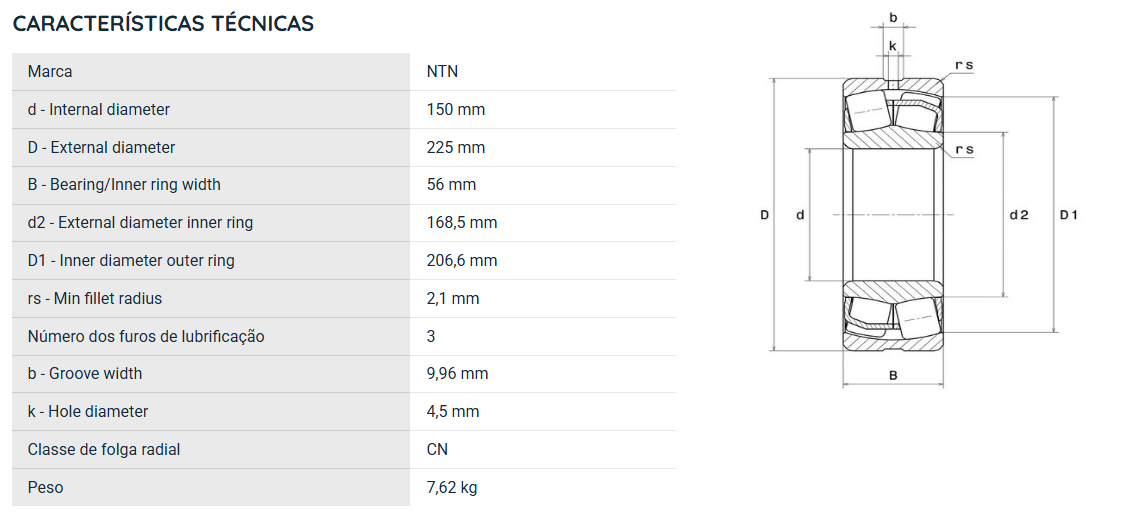
Task: Click the 7,62 kg weight value
Action: [452, 488]
